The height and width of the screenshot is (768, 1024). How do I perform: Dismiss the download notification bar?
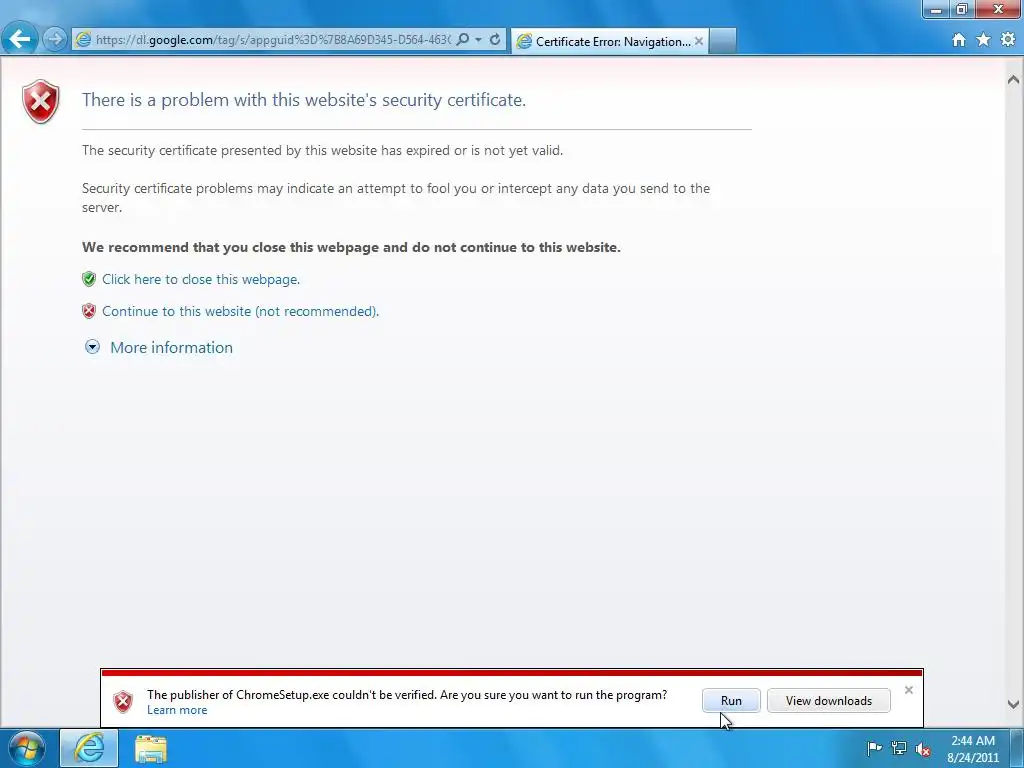click(x=908, y=690)
